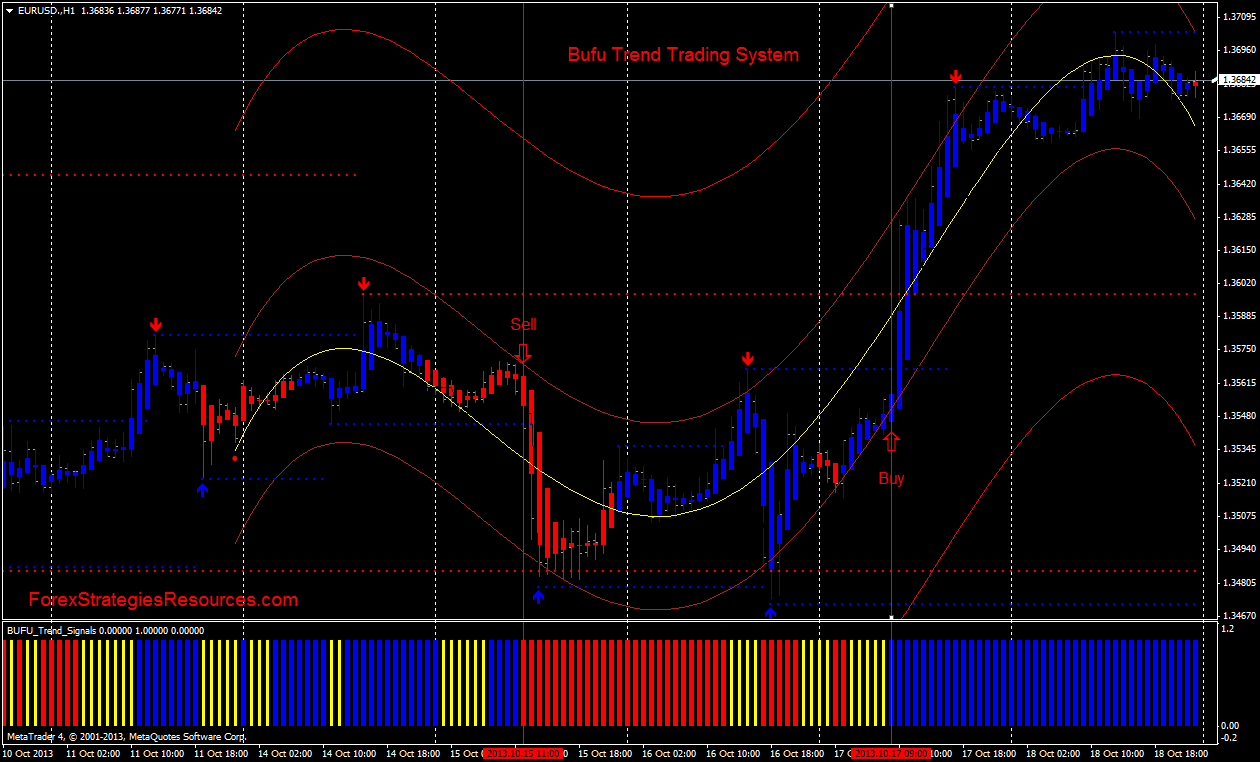Click the blue up arrow under the 11 Oct 18:00 low
Image resolution: width=1260 pixels, height=762 pixels.
click(203, 489)
